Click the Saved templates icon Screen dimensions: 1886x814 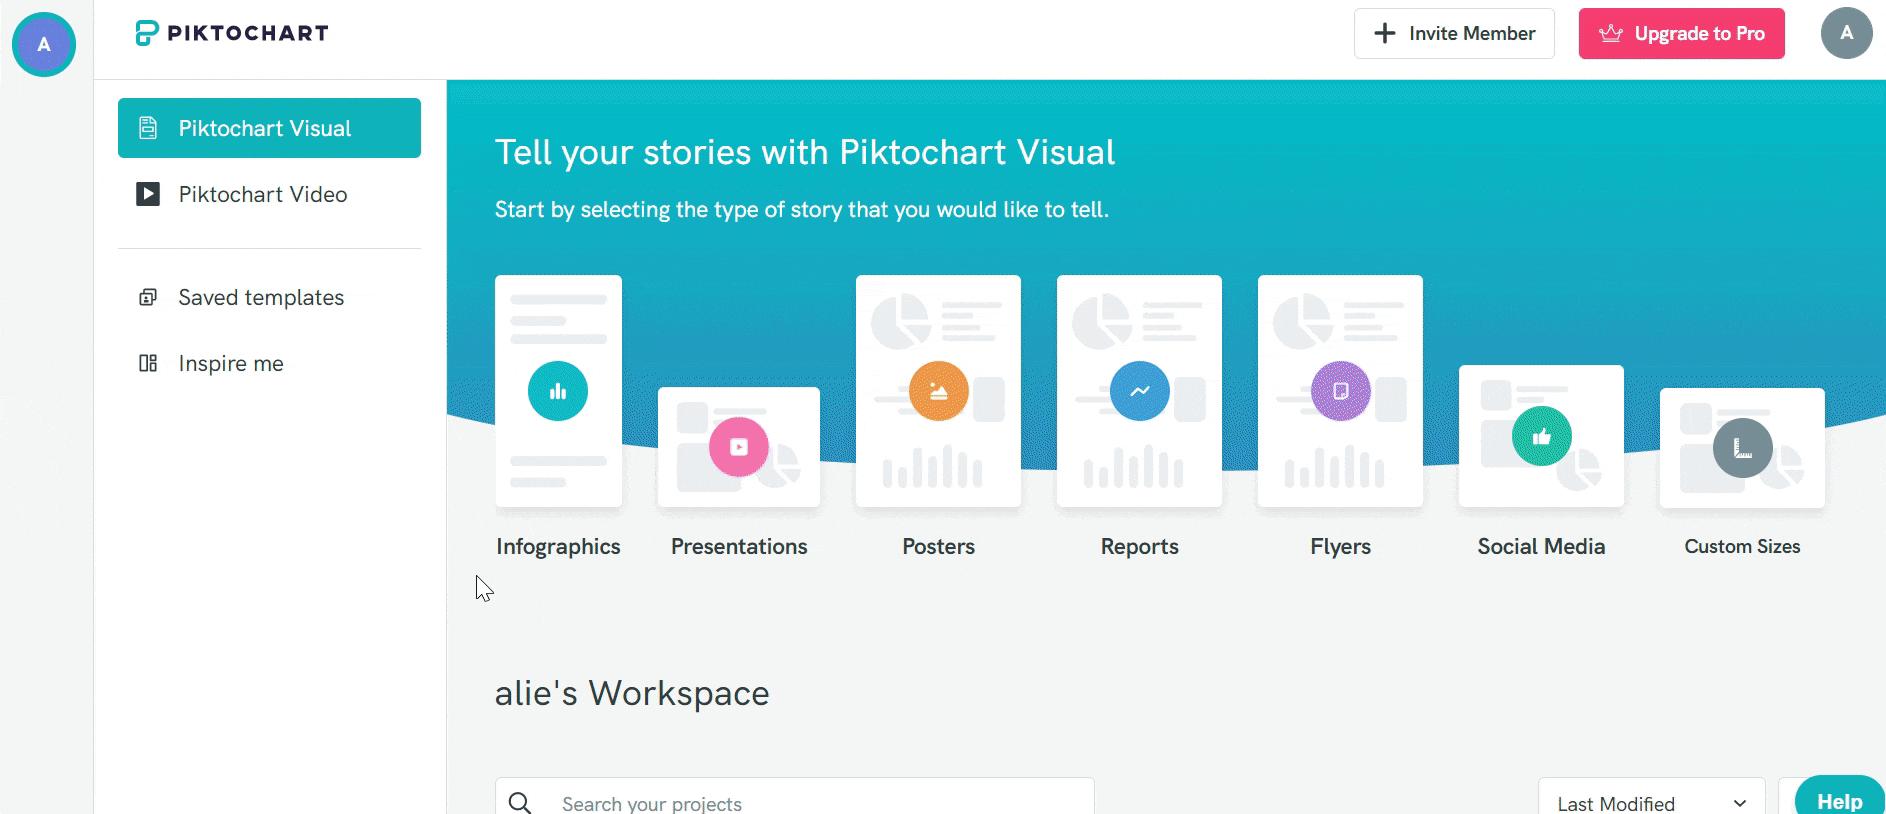pos(148,297)
